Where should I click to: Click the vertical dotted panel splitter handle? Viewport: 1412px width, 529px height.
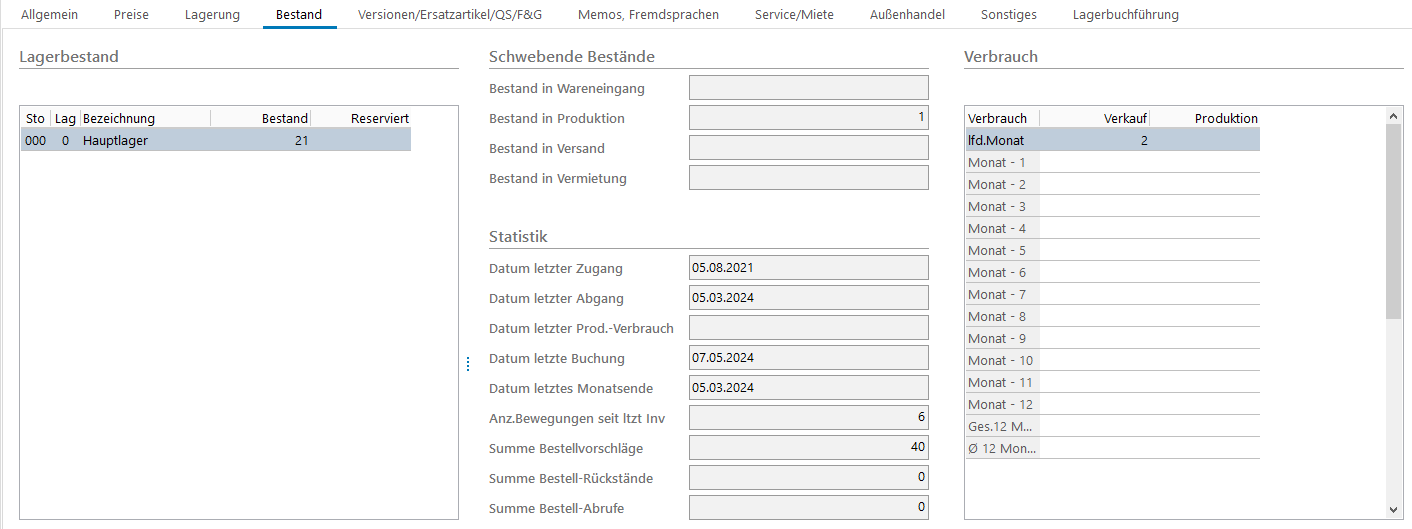point(467,365)
